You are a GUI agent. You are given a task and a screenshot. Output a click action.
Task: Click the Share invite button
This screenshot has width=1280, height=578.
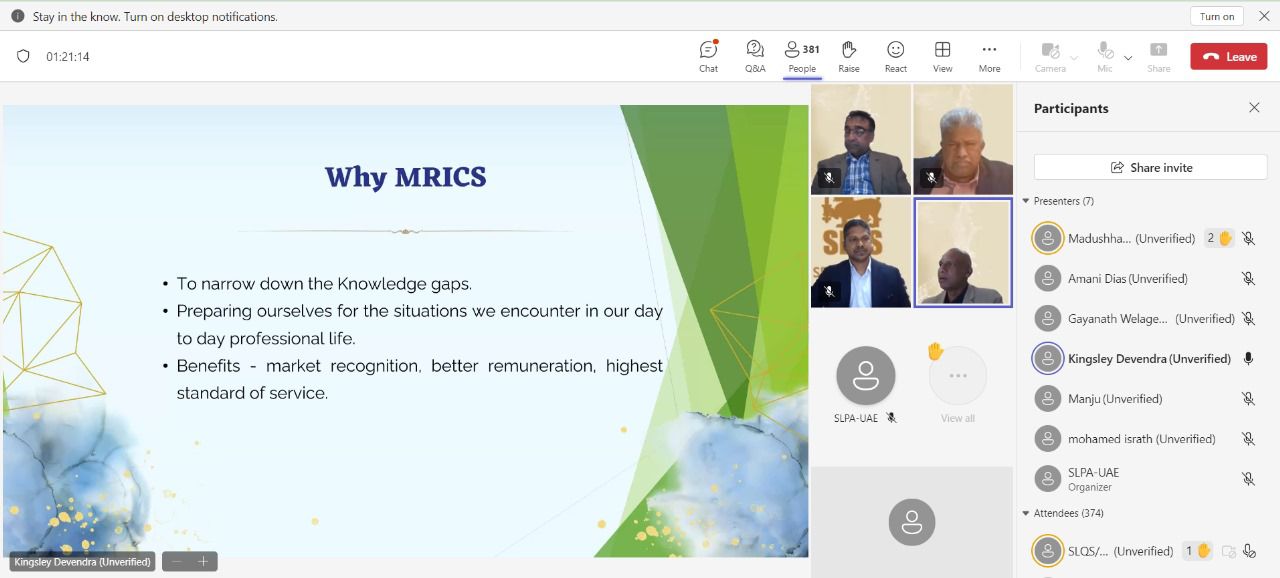[1150, 167]
